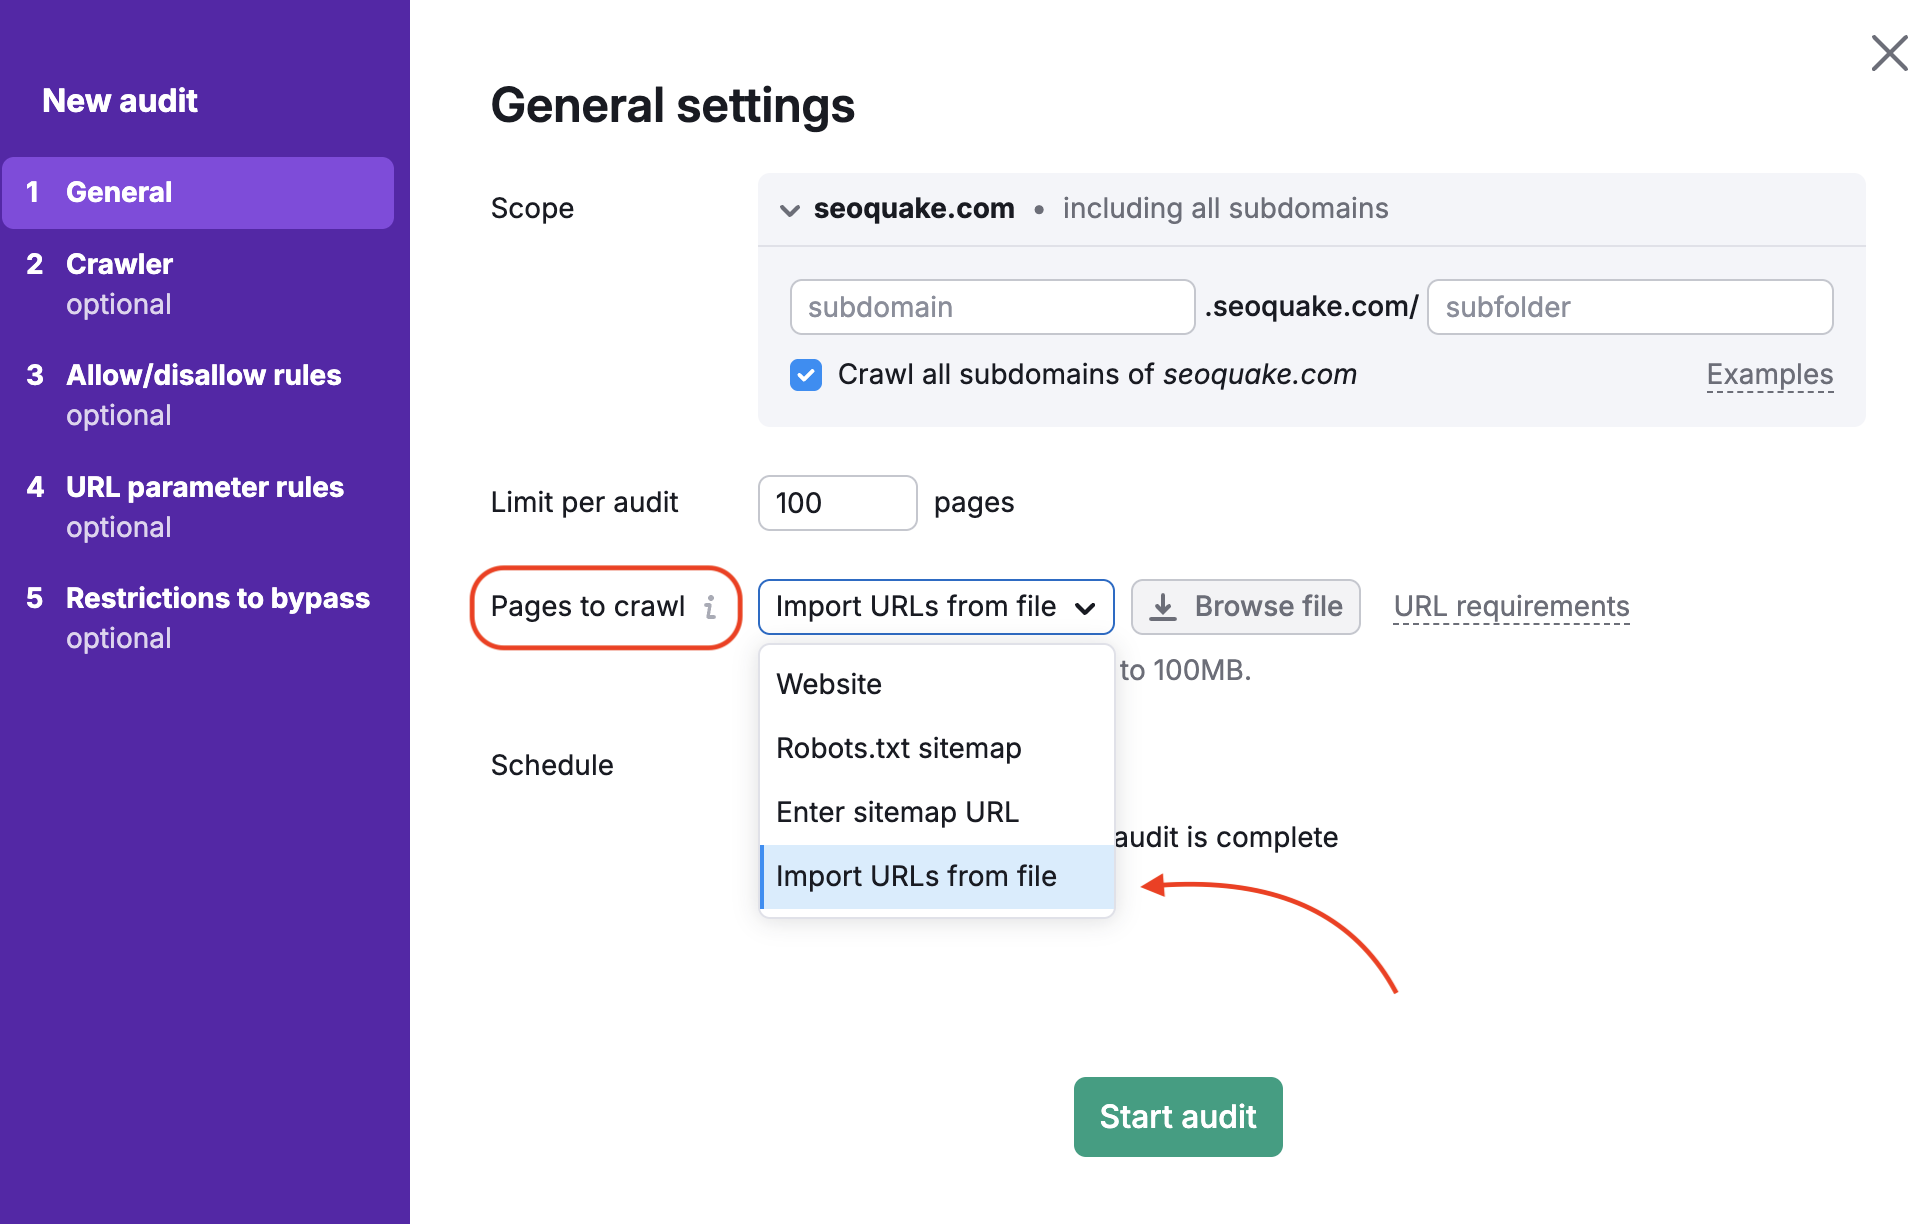Open the Restrictions to bypass step
The width and height of the screenshot is (1932, 1224).
coord(217,598)
